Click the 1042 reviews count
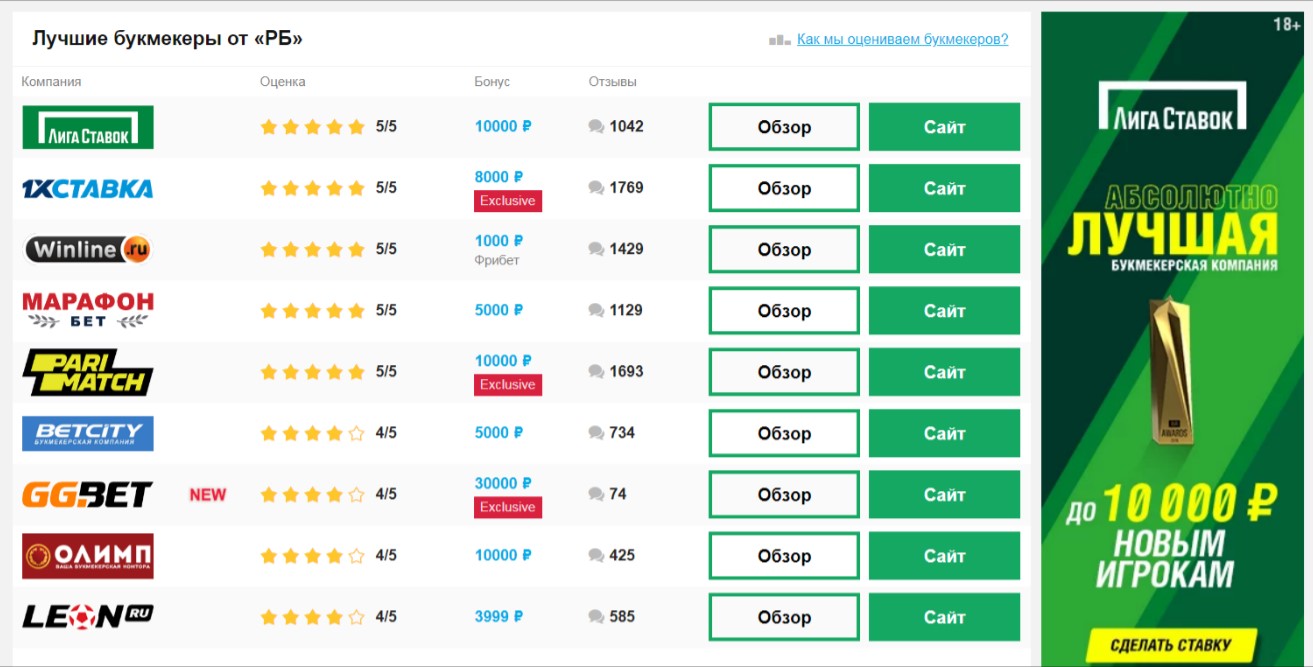Viewport: 1313px width, 667px height. (627, 127)
